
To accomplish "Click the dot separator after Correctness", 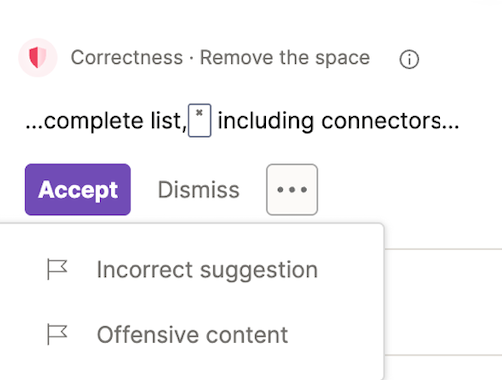I will point(191,58).
